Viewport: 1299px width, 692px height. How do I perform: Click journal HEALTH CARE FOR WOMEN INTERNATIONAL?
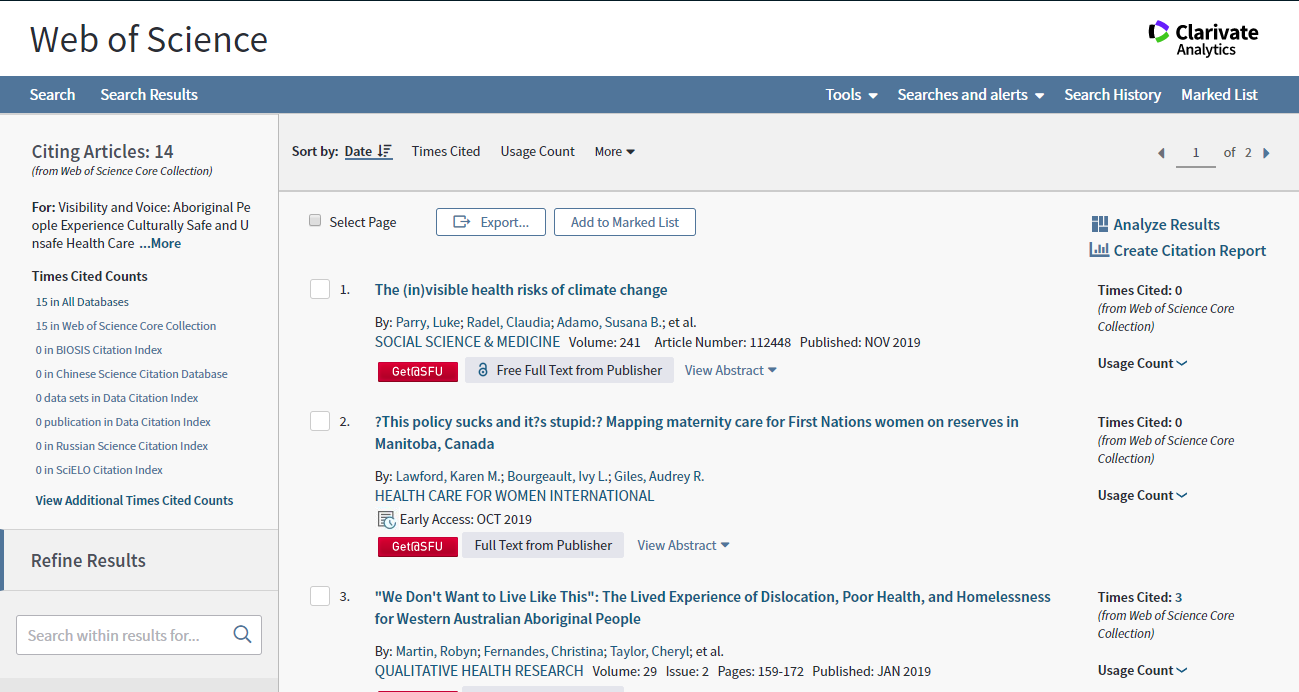pyautogui.click(x=514, y=495)
